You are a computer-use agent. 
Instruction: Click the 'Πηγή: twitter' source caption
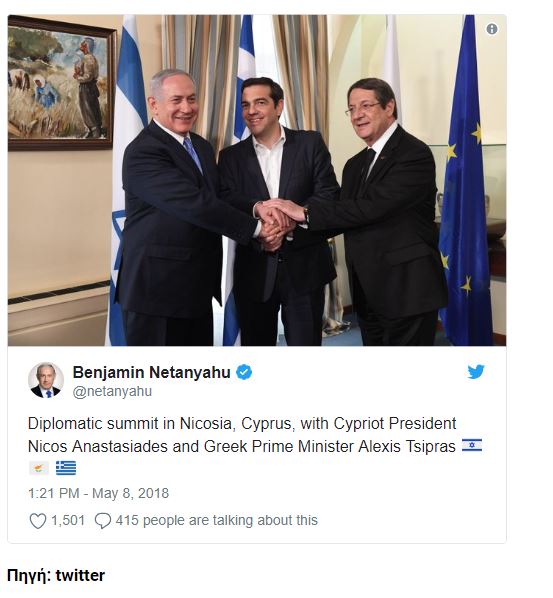pos(56,575)
